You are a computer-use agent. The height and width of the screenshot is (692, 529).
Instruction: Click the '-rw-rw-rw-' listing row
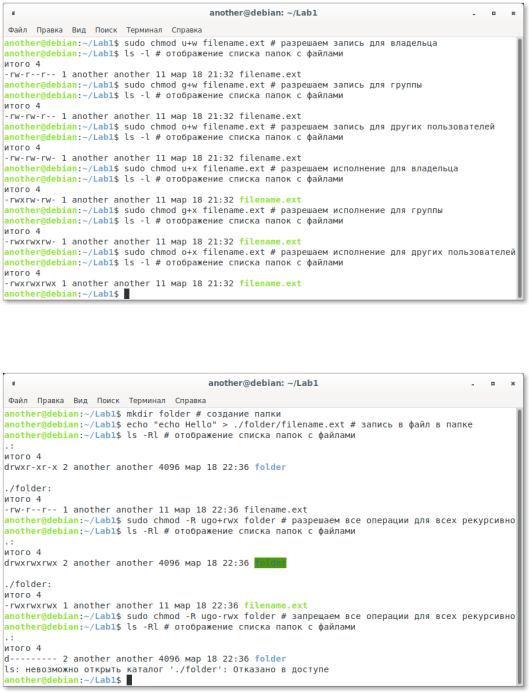coord(153,158)
